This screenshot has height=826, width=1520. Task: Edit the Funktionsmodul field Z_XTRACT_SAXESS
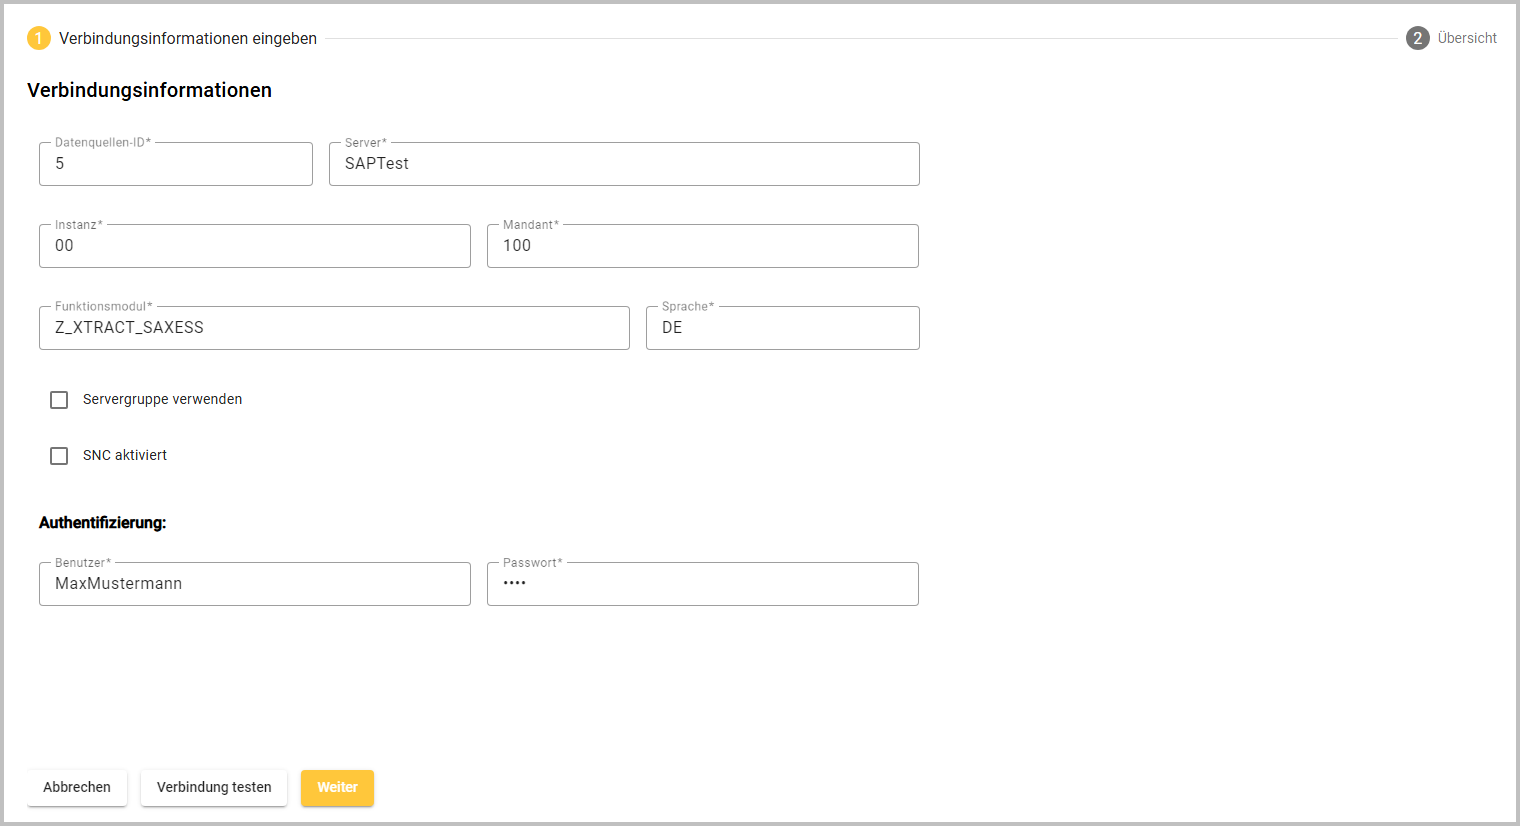coord(334,328)
